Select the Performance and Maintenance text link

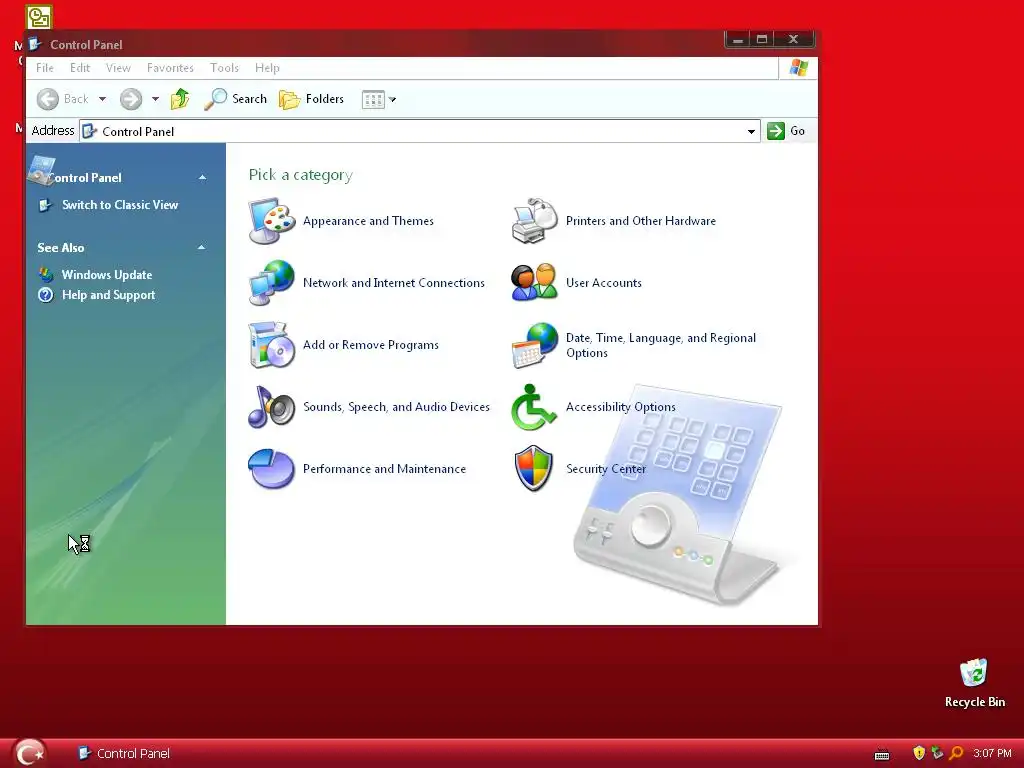click(x=384, y=469)
